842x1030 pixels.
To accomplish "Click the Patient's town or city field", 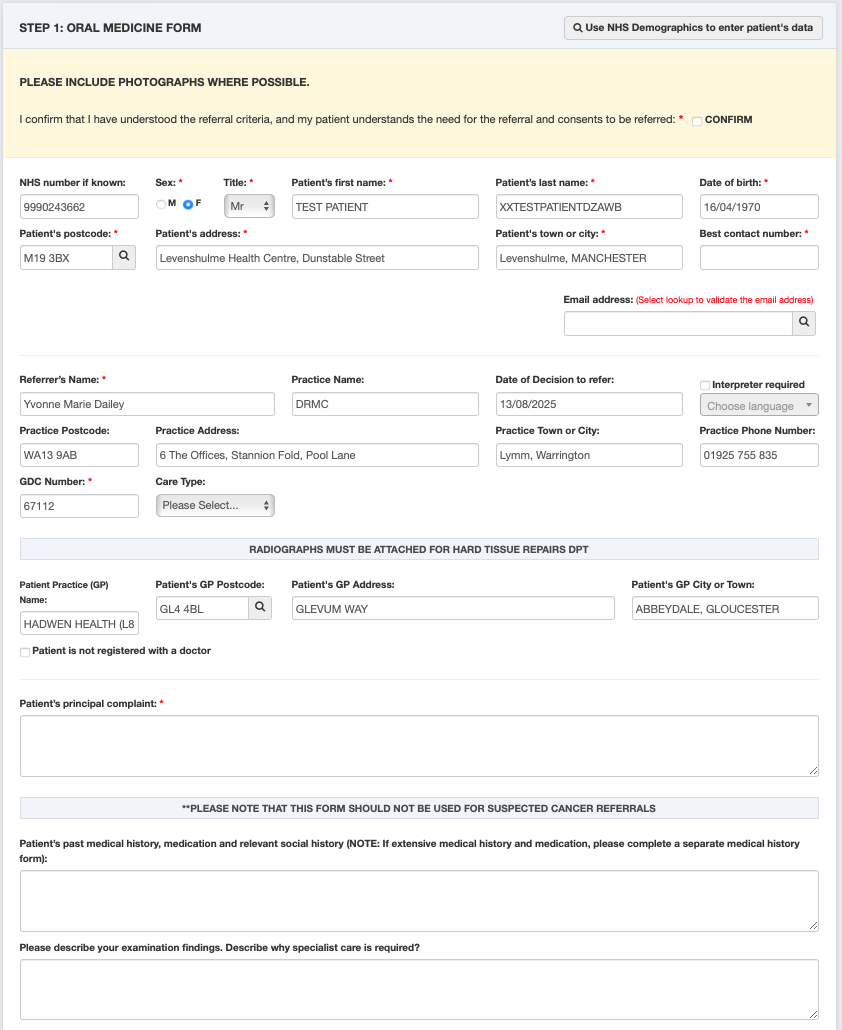I will [x=589, y=258].
